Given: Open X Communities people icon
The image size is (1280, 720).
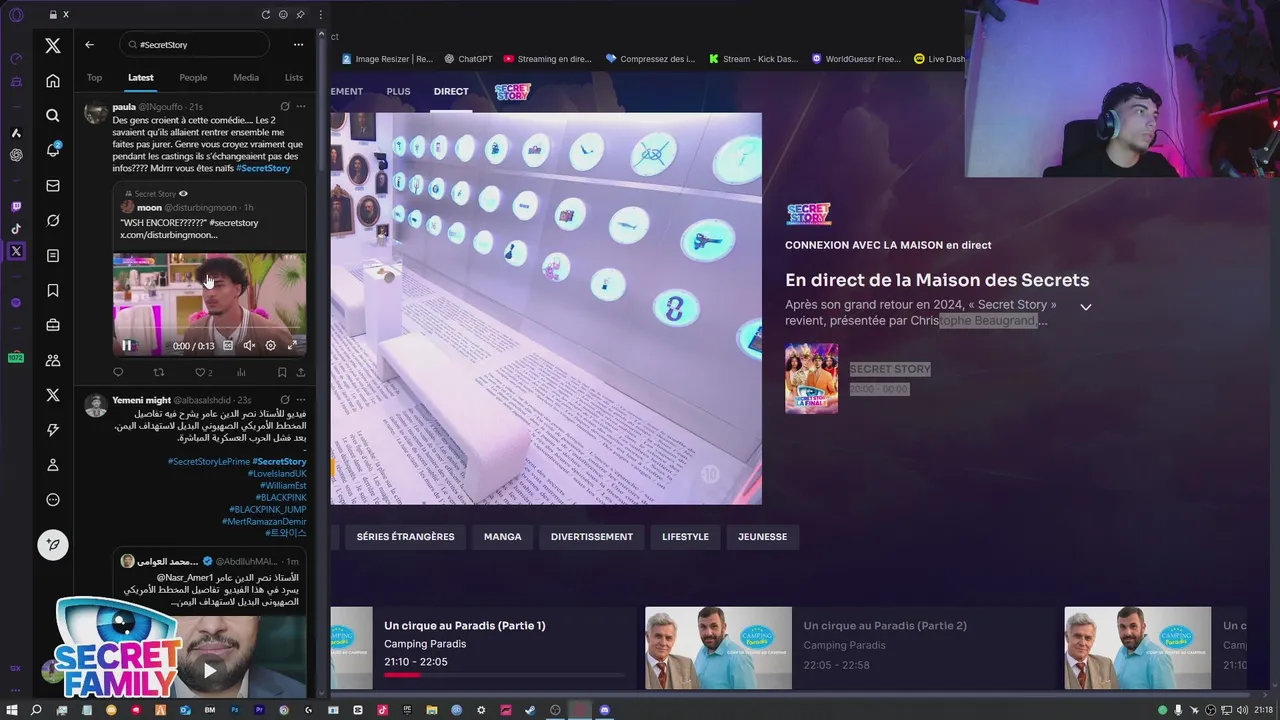Looking at the screenshot, I should [53, 360].
